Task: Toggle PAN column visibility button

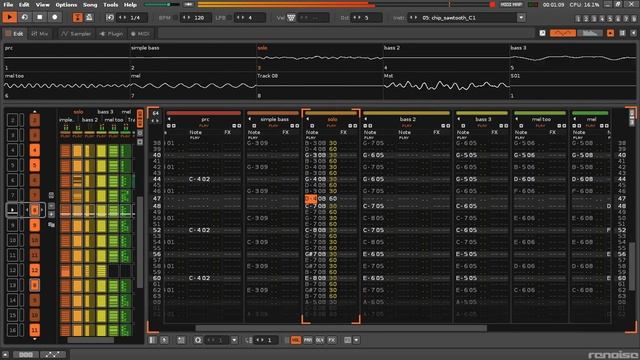Action: [308, 340]
